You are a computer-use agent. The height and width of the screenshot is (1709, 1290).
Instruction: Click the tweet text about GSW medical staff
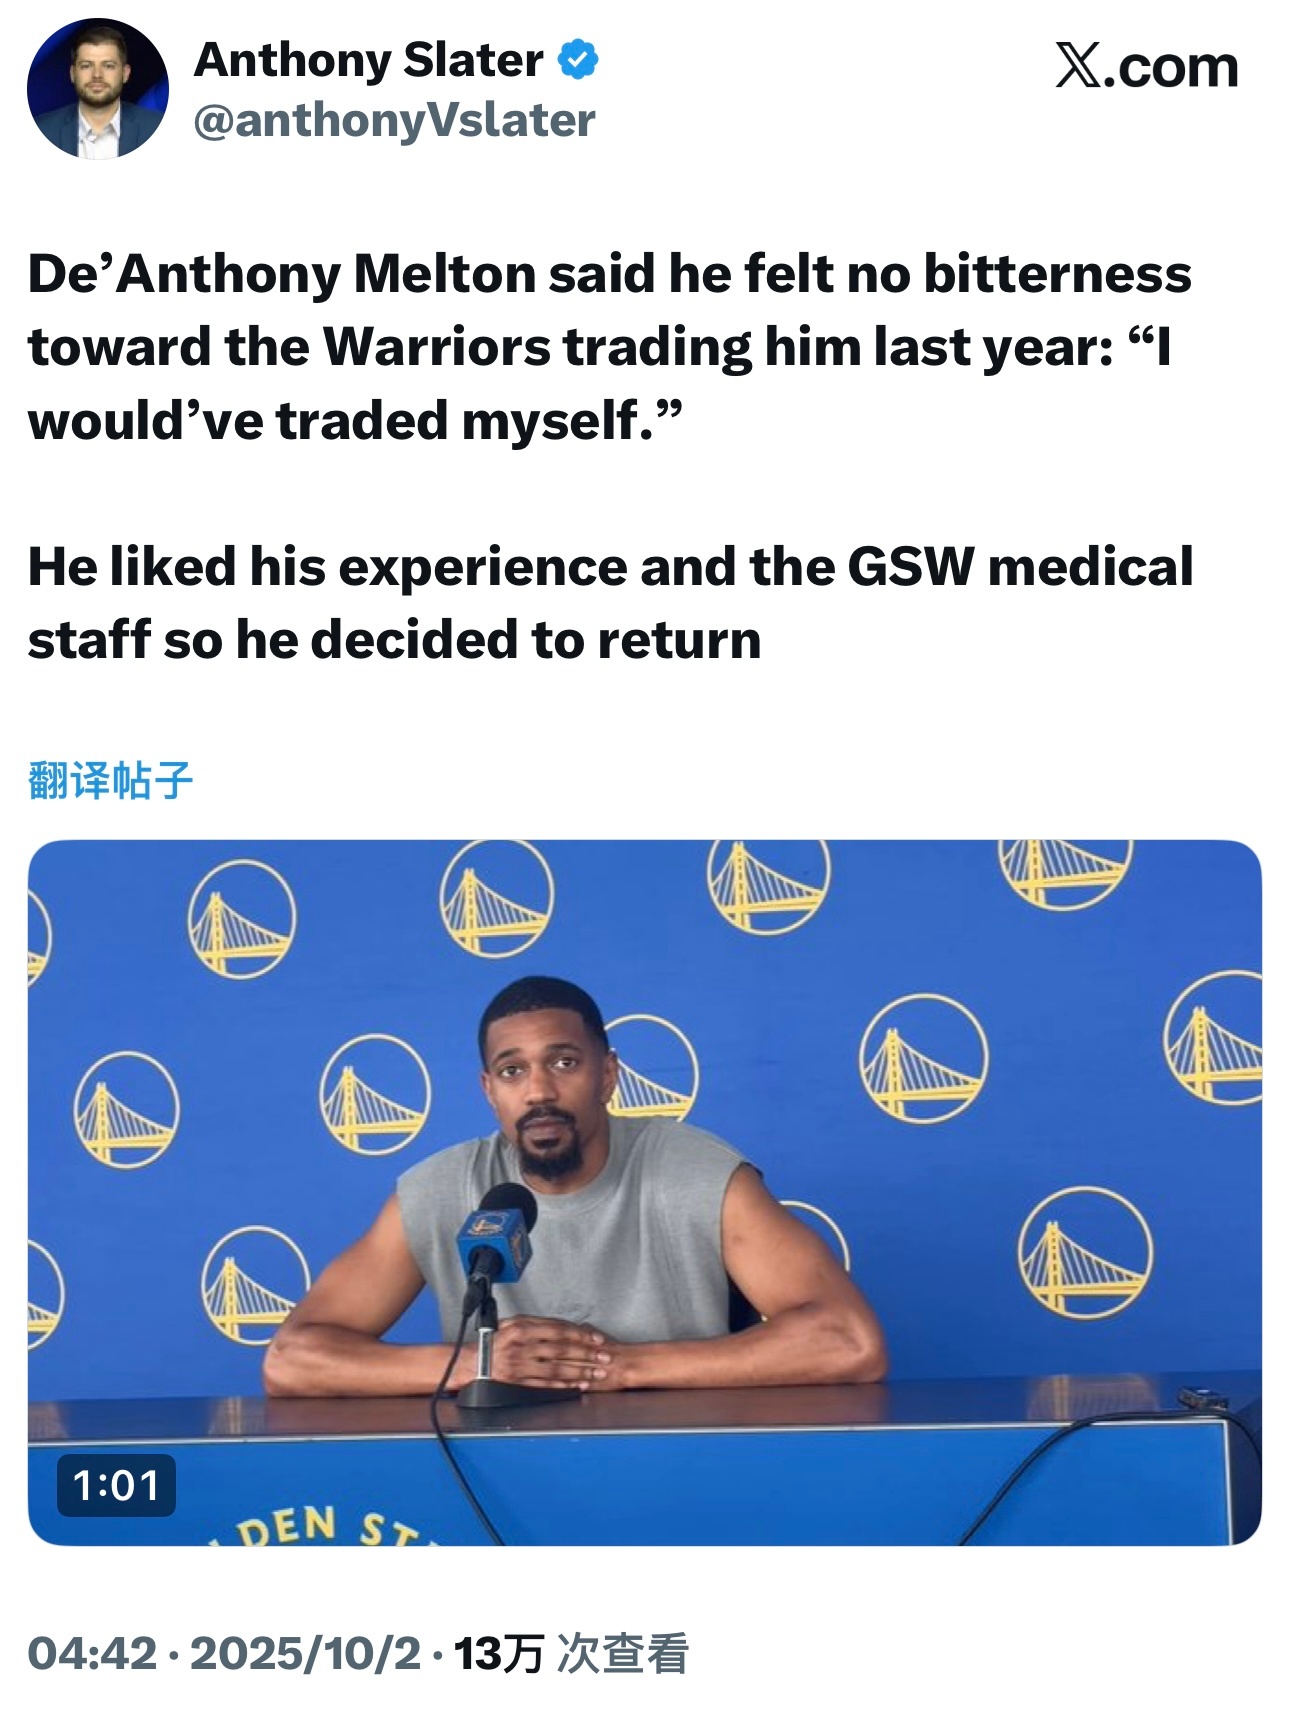610,603
